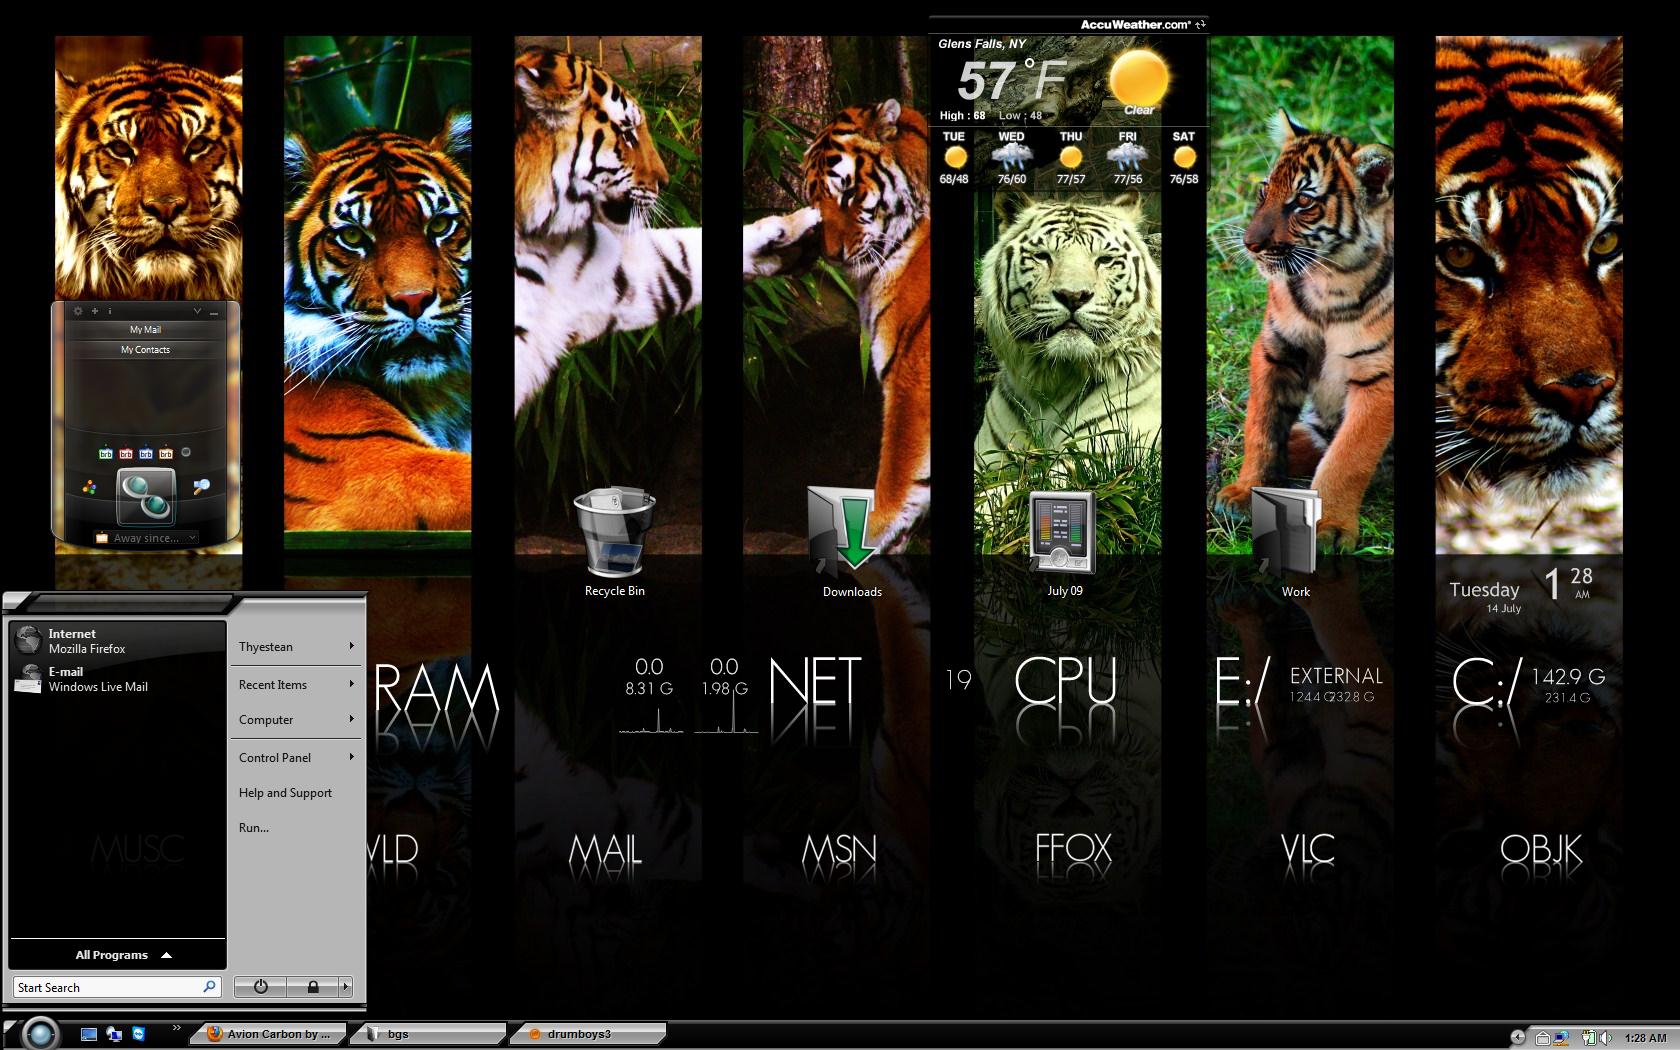The width and height of the screenshot is (1680, 1050).
Task: Click the MAIL launcher text
Action: pos(605,850)
